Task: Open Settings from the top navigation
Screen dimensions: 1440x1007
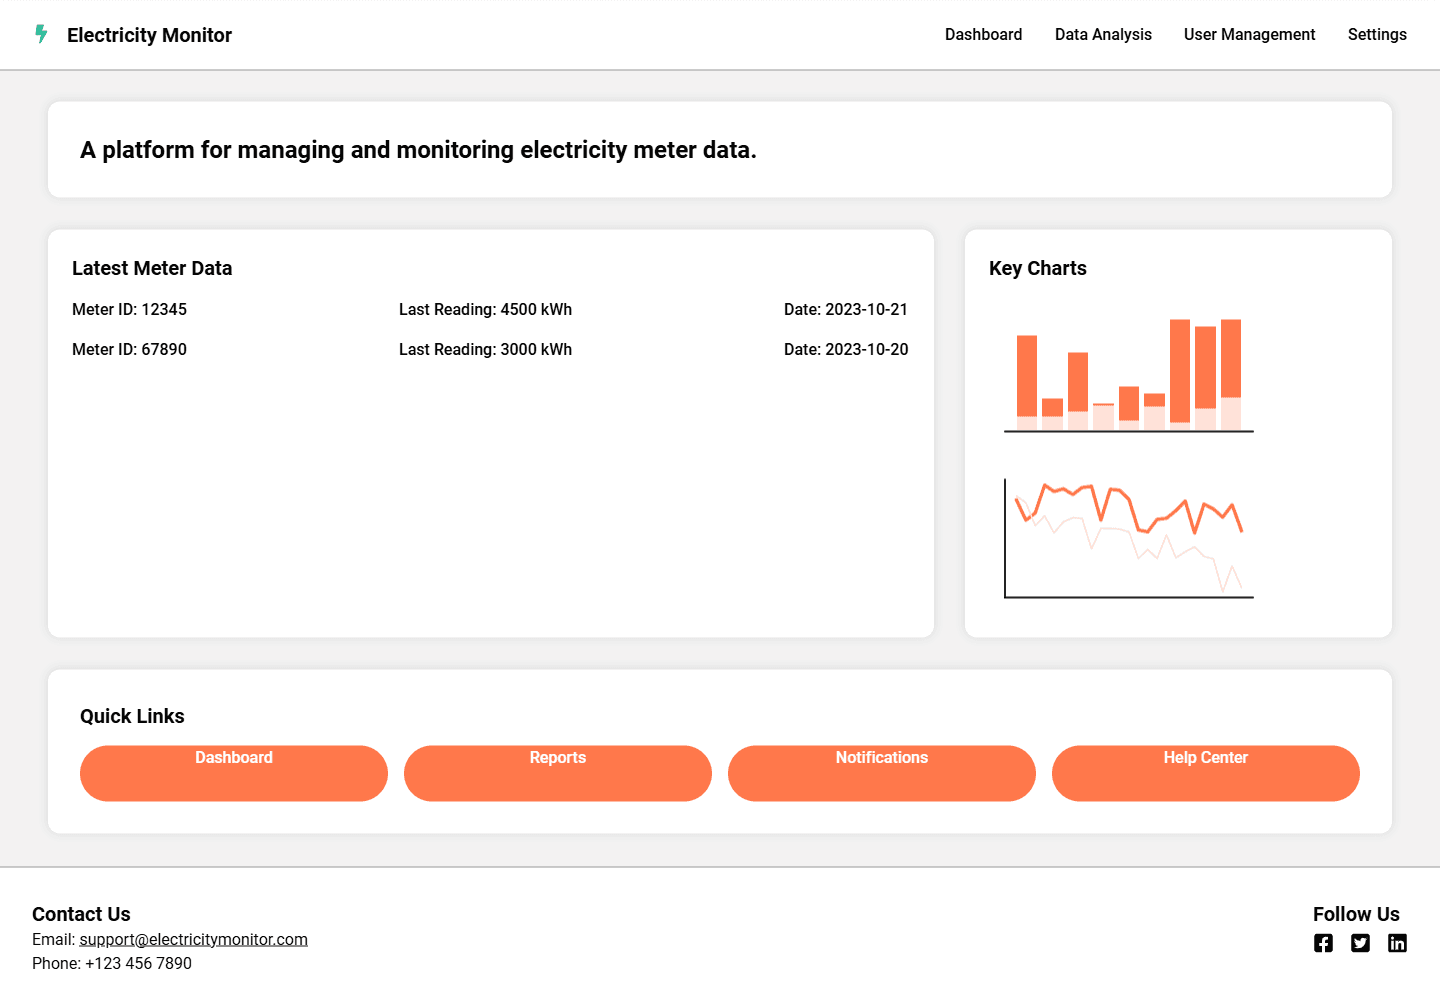Action: [1376, 35]
